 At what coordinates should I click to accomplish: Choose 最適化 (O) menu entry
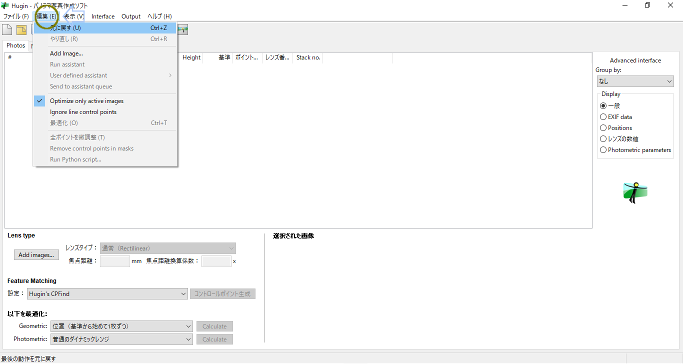click(105, 123)
